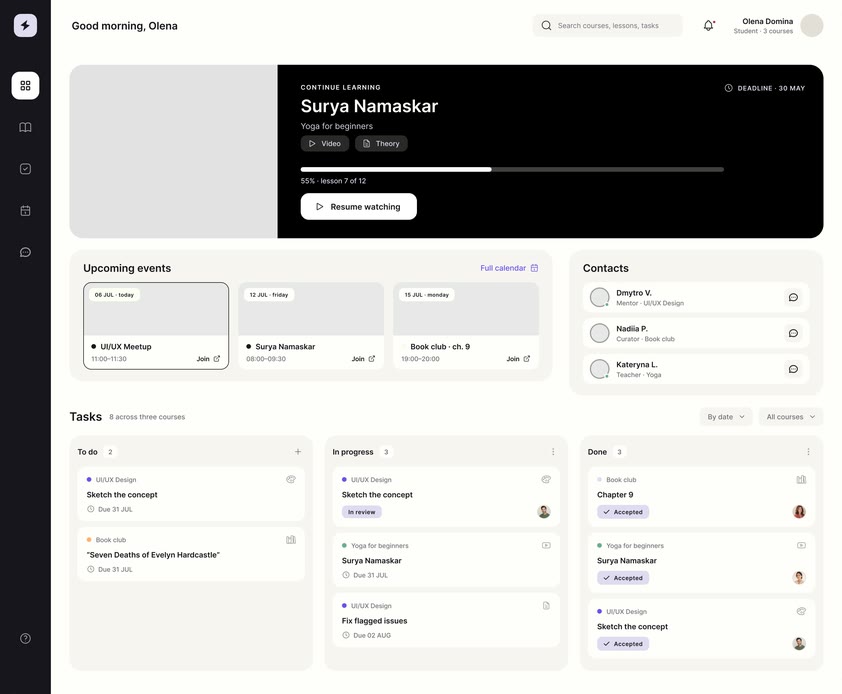Select the UI/UX Meetup event card thumbnail
The height and width of the screenshot is (694, 842).
tap(156, 309)
